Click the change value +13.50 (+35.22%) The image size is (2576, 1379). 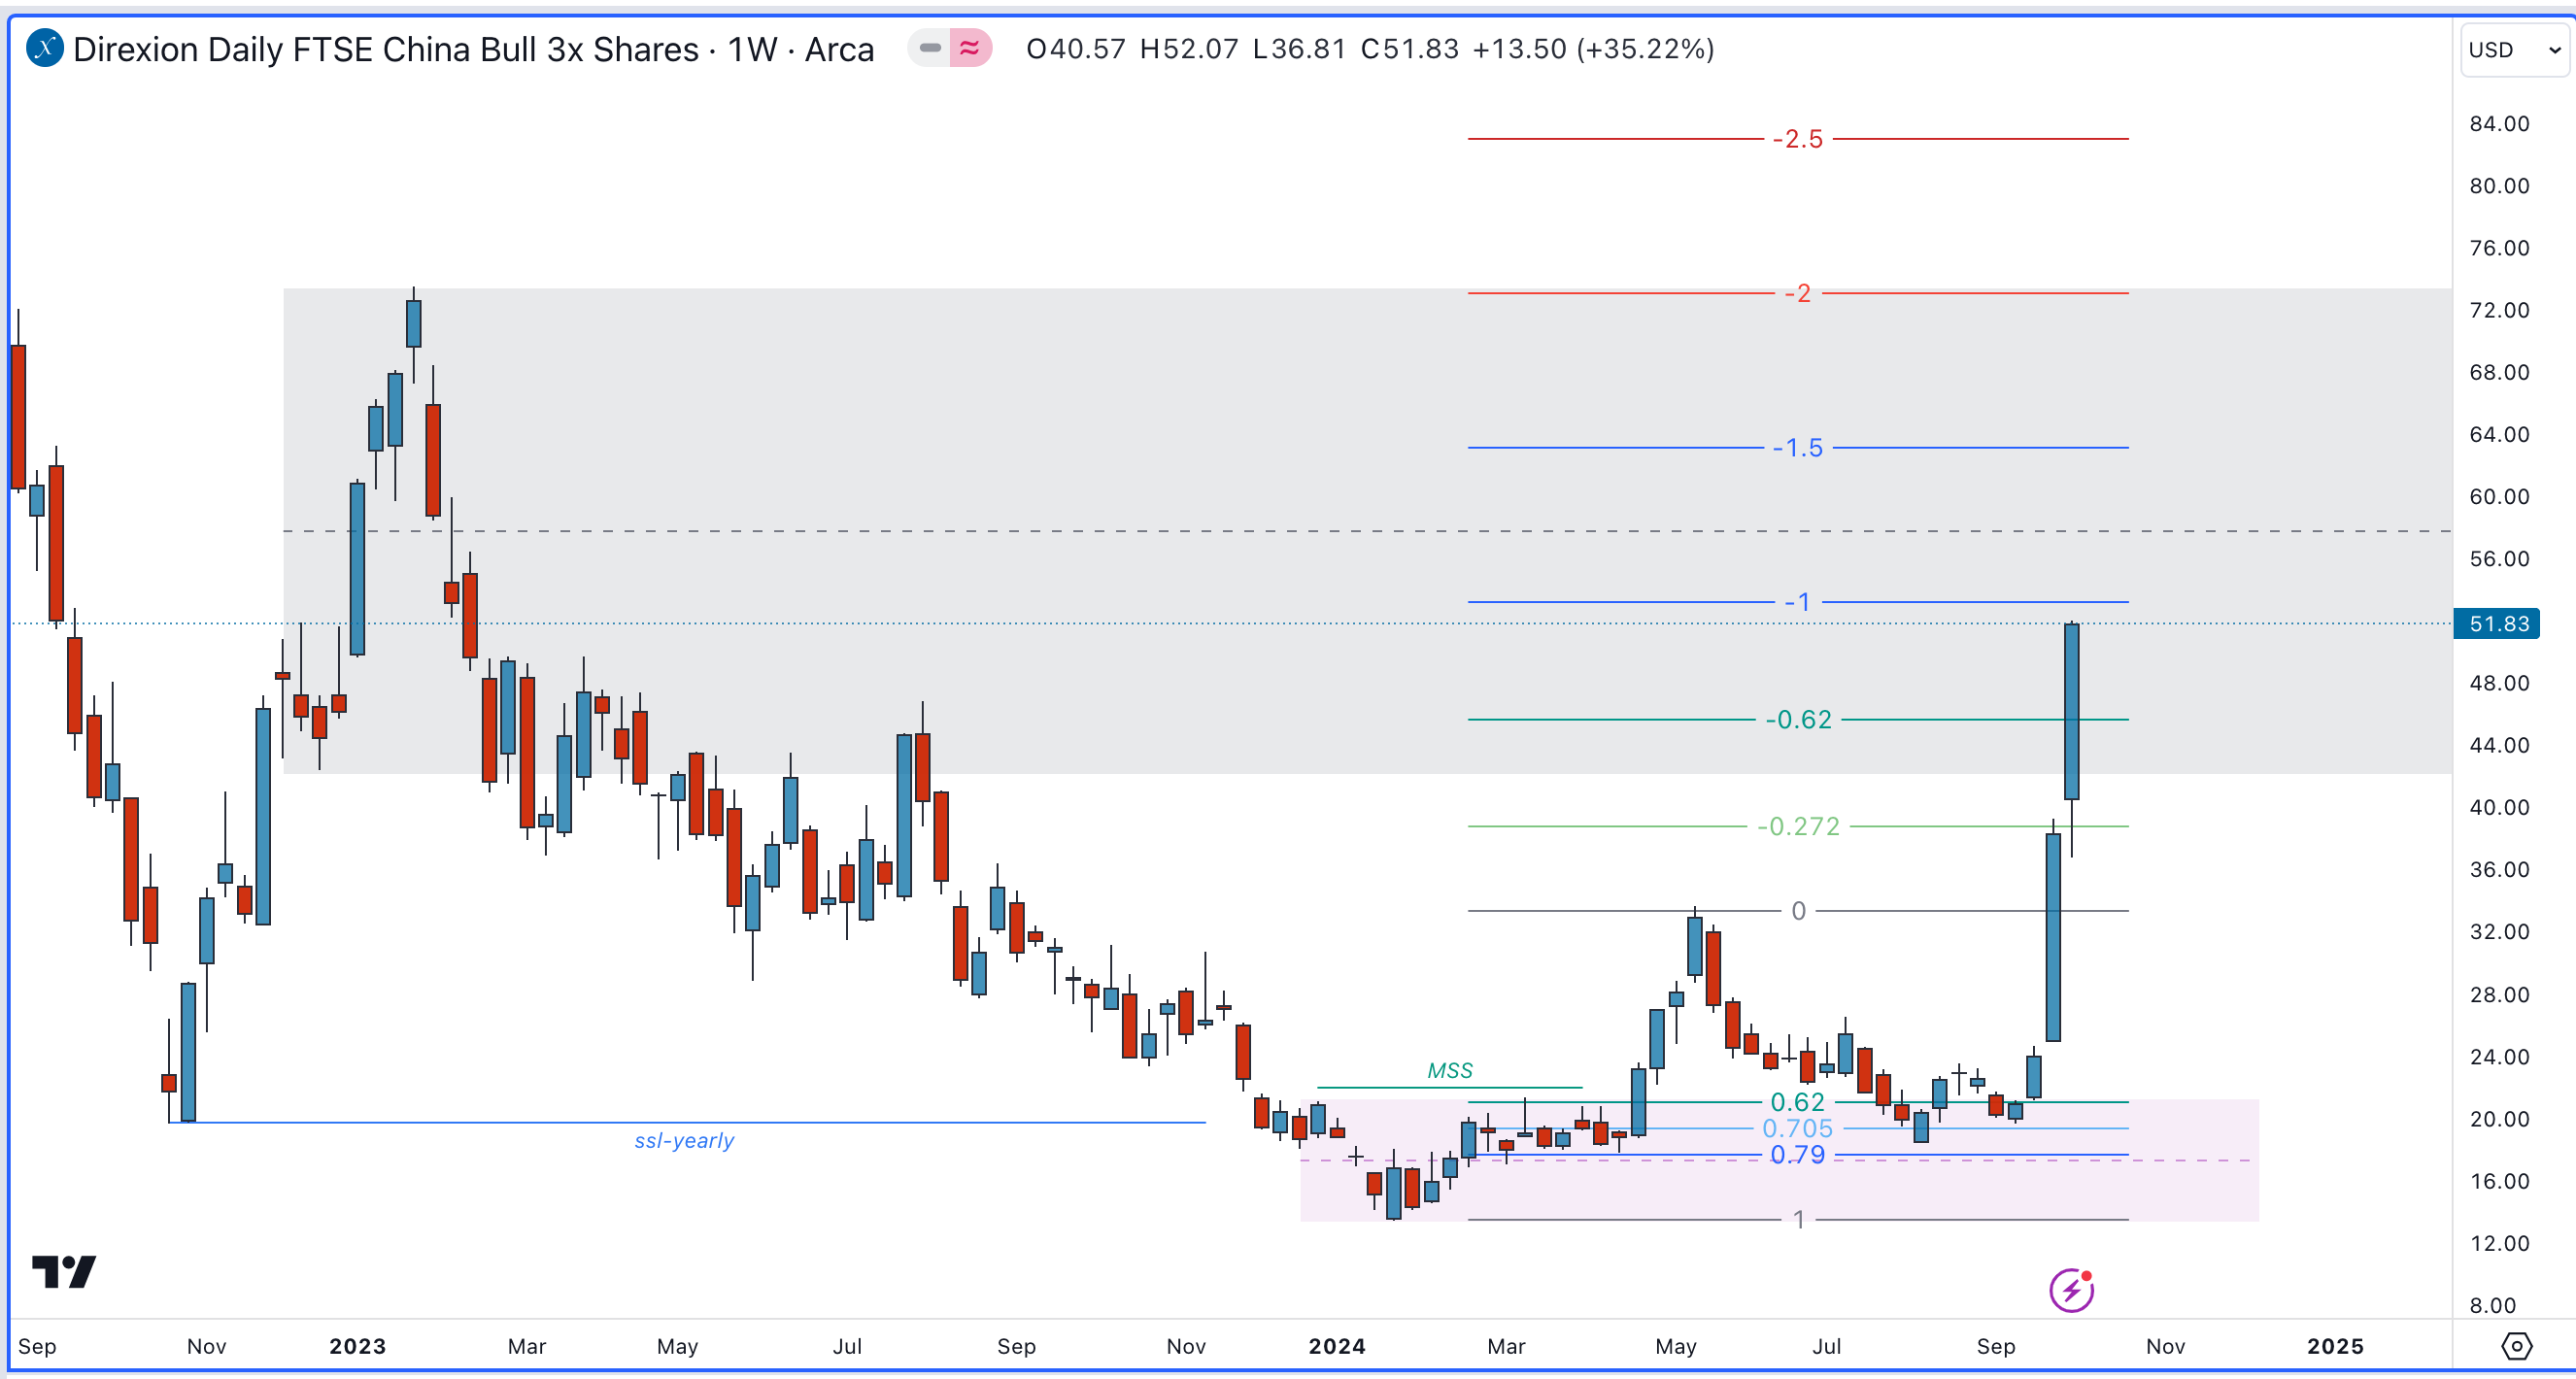(x=1593, y=49)
